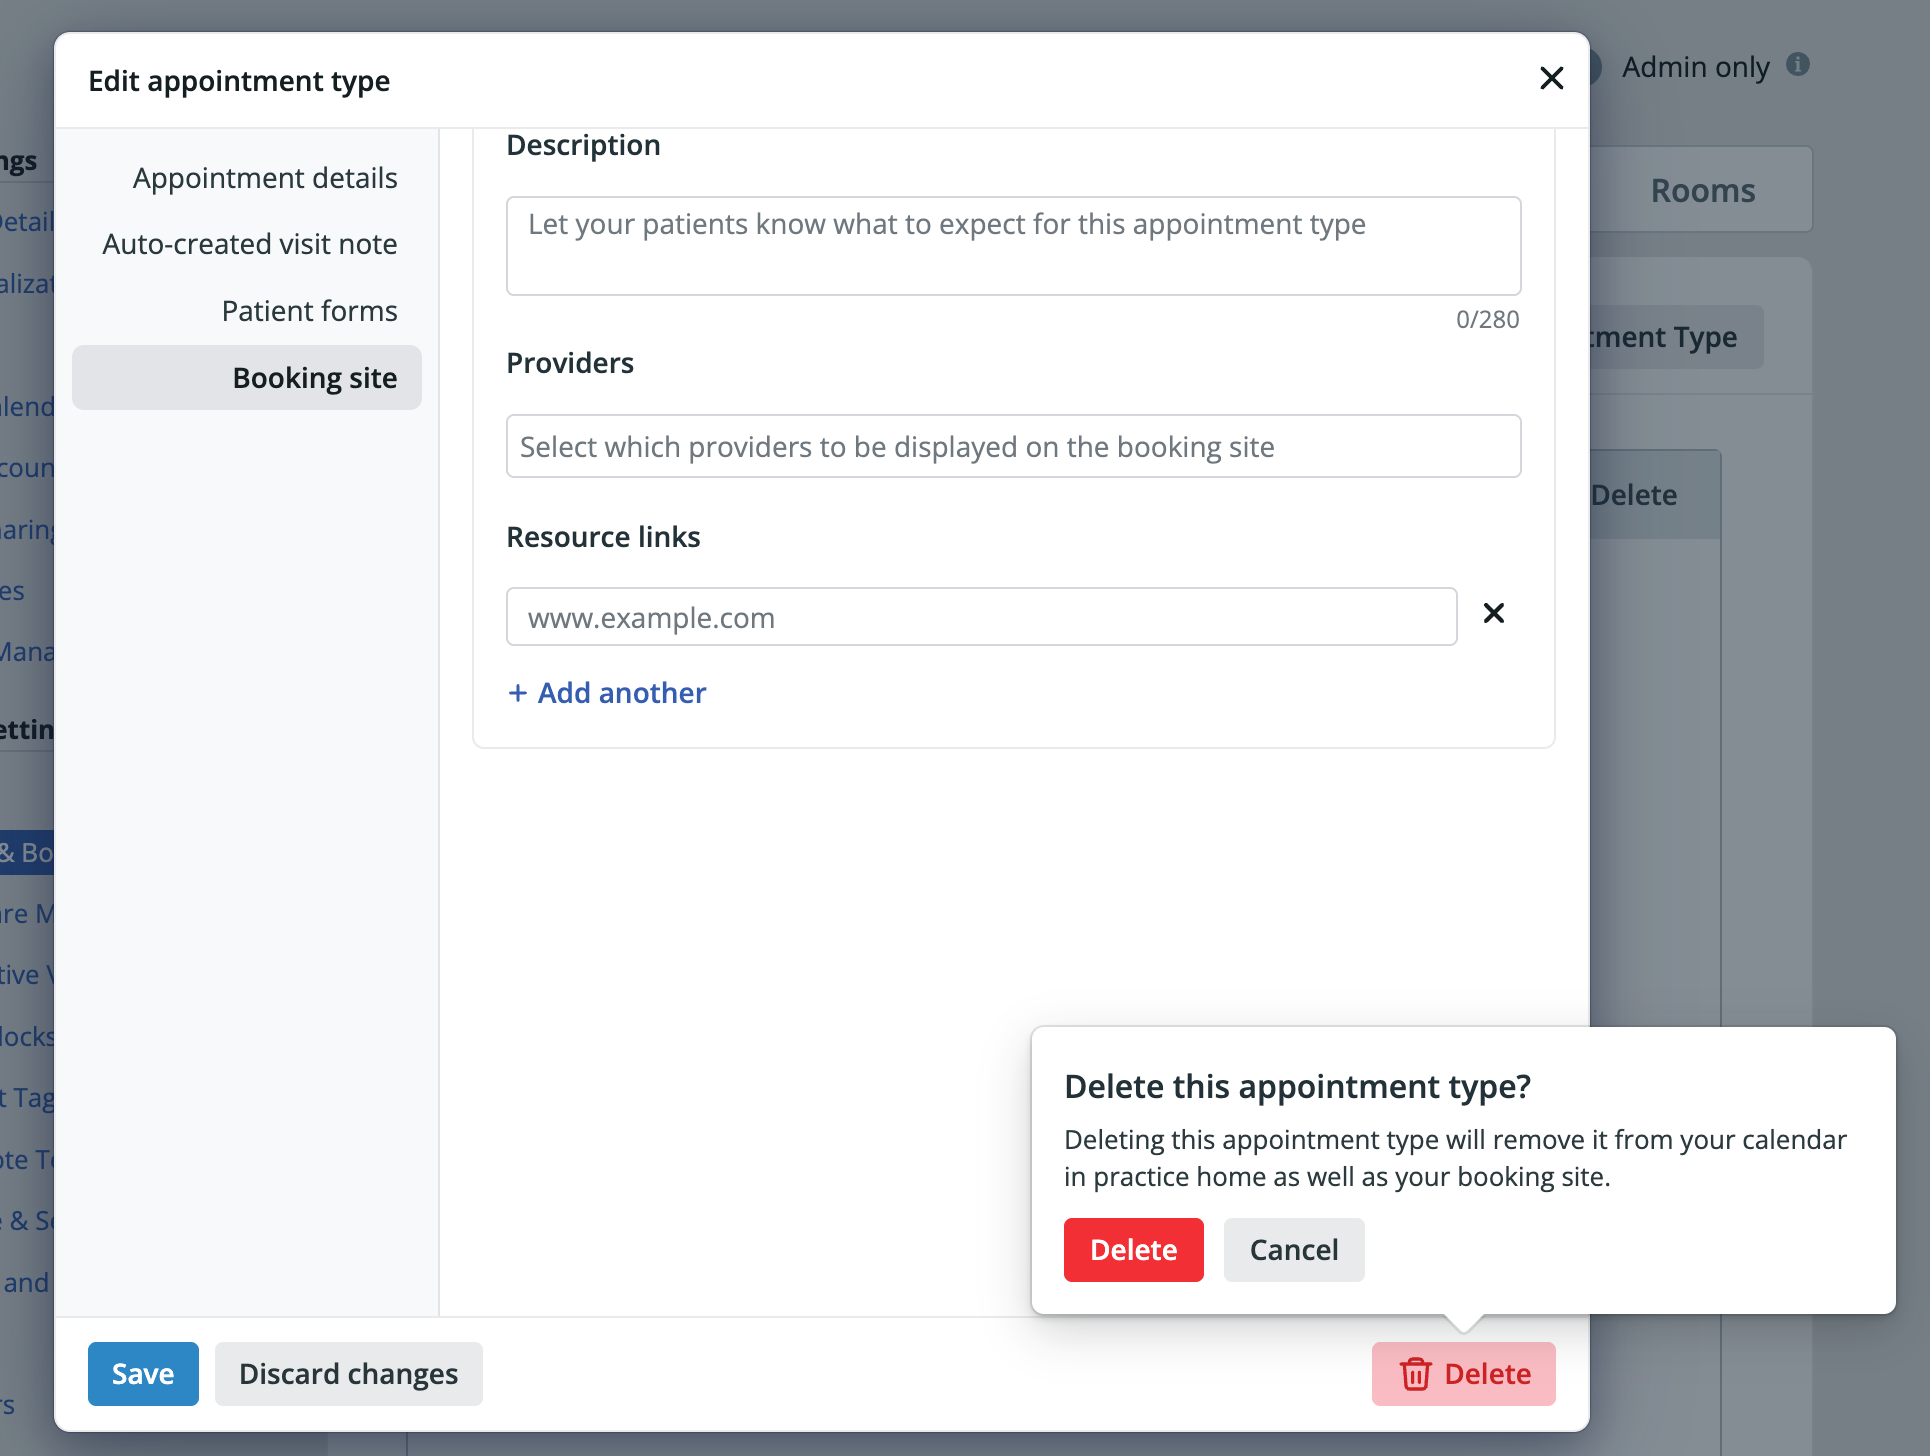
Task: Close the Edit appointment type dialog
Action: coord(1551,78)
